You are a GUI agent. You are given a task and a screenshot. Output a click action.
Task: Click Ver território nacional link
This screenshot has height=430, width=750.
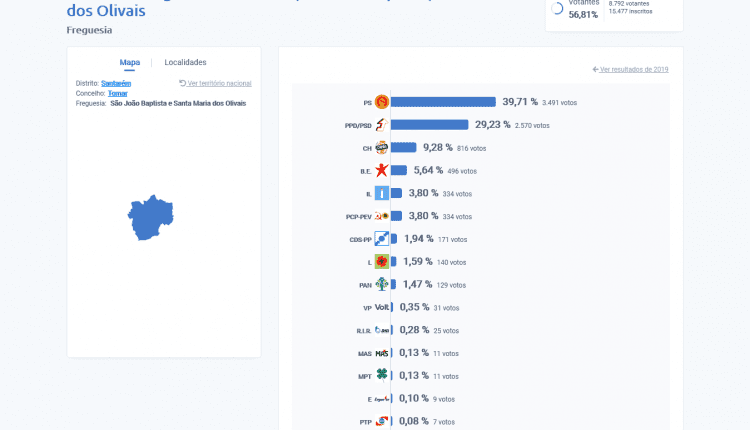click(215, 83)
